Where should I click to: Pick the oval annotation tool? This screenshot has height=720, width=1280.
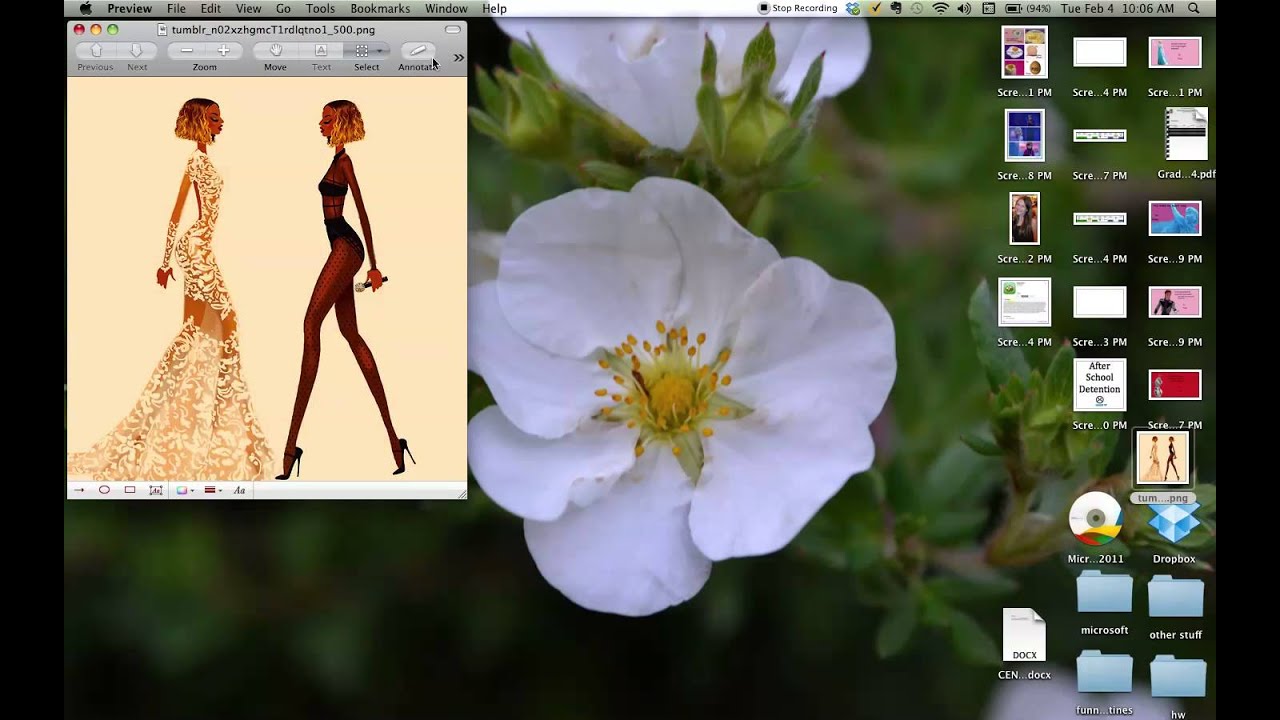(104, 490)
